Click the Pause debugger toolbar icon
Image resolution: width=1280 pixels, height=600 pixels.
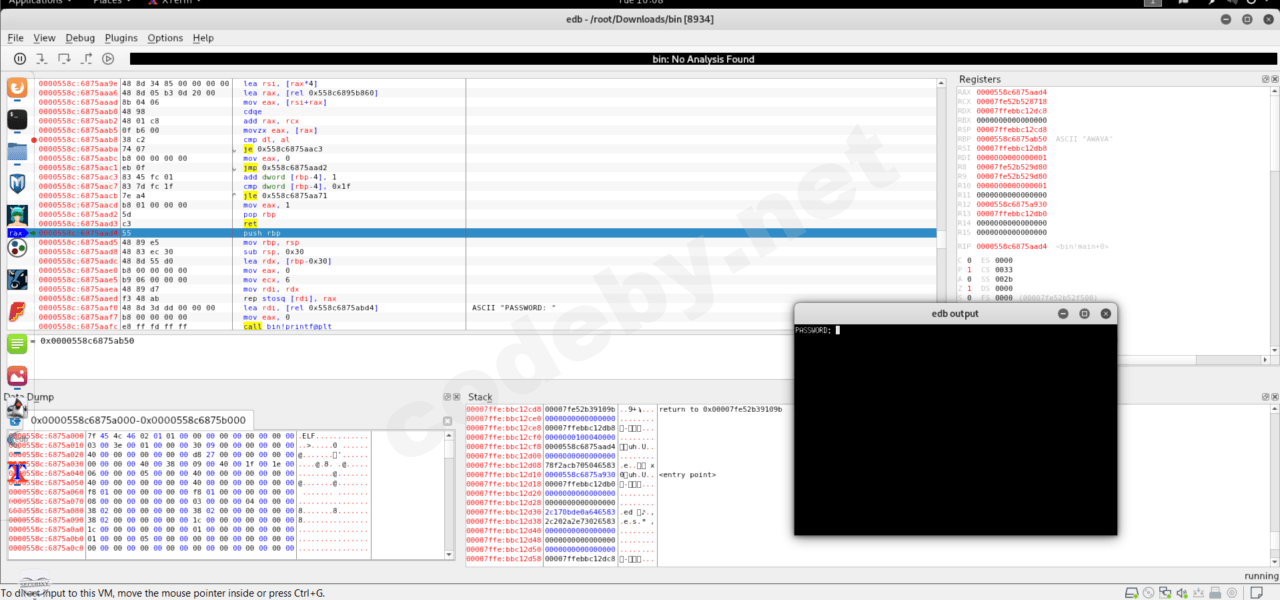pos(20,59)
